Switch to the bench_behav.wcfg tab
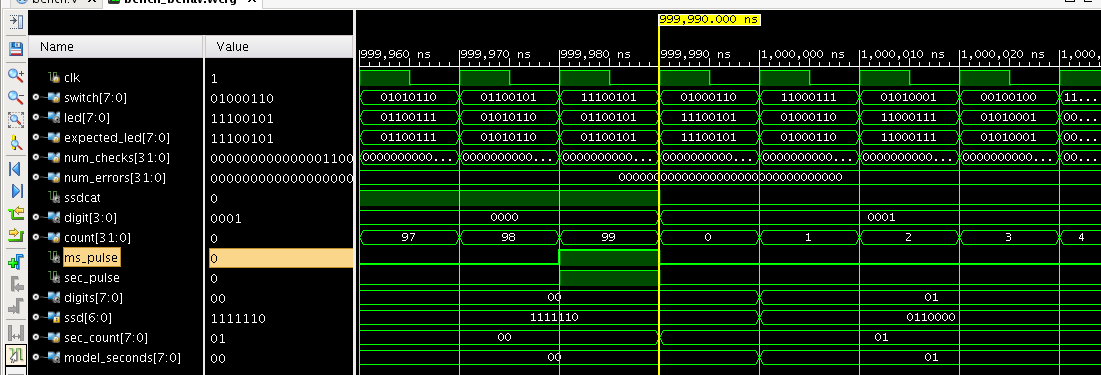The height and width of the screenshot is (375, 1101). [181, 3]
